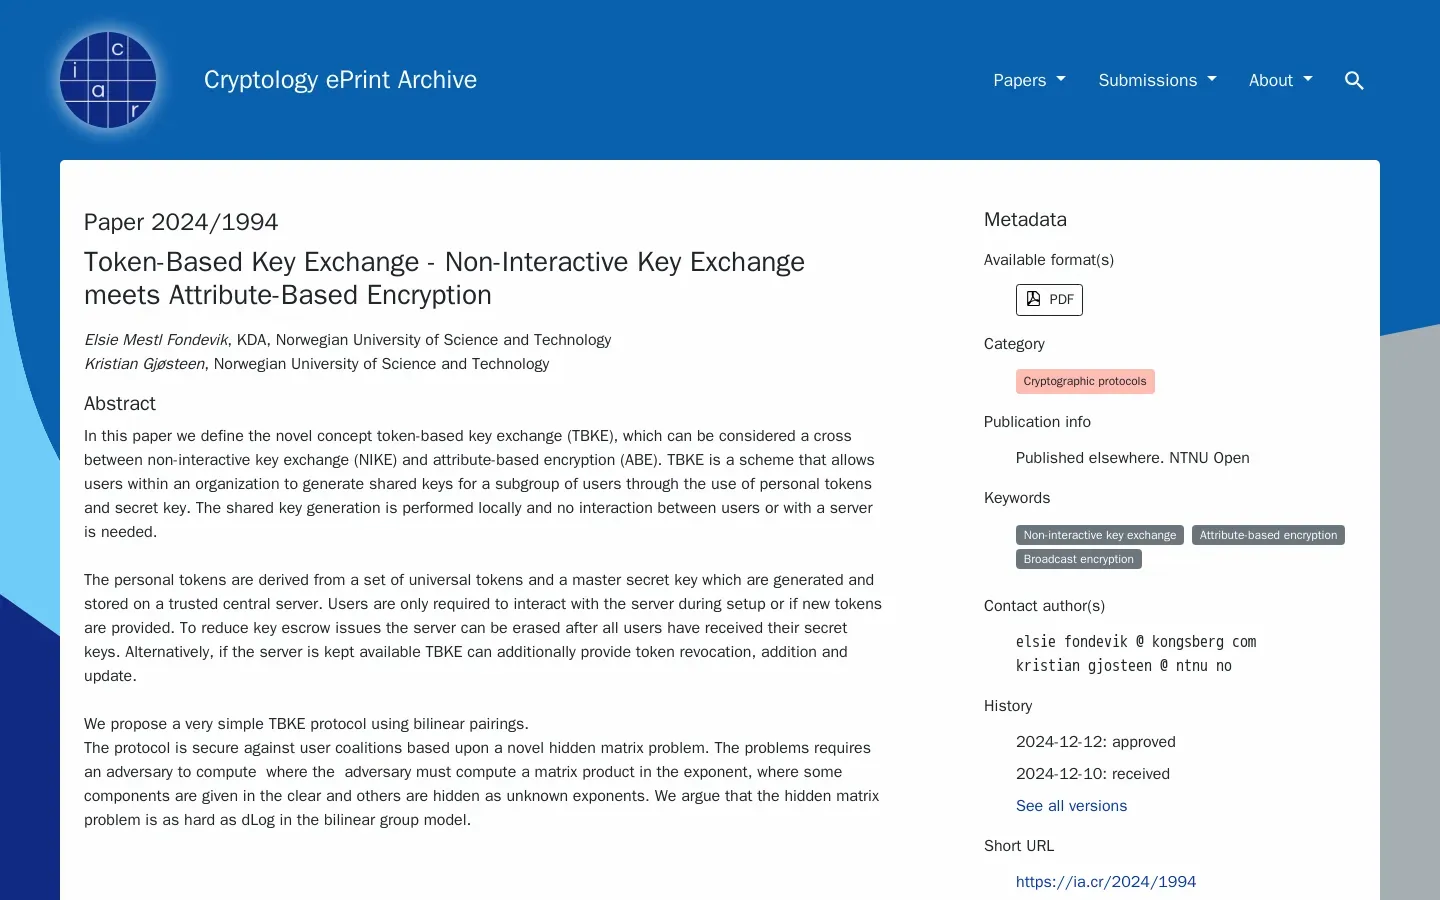Open the About dropdown menu
Image resolution: width=1440 pixels, height=900 pixels.
[x=1280, y=80]
